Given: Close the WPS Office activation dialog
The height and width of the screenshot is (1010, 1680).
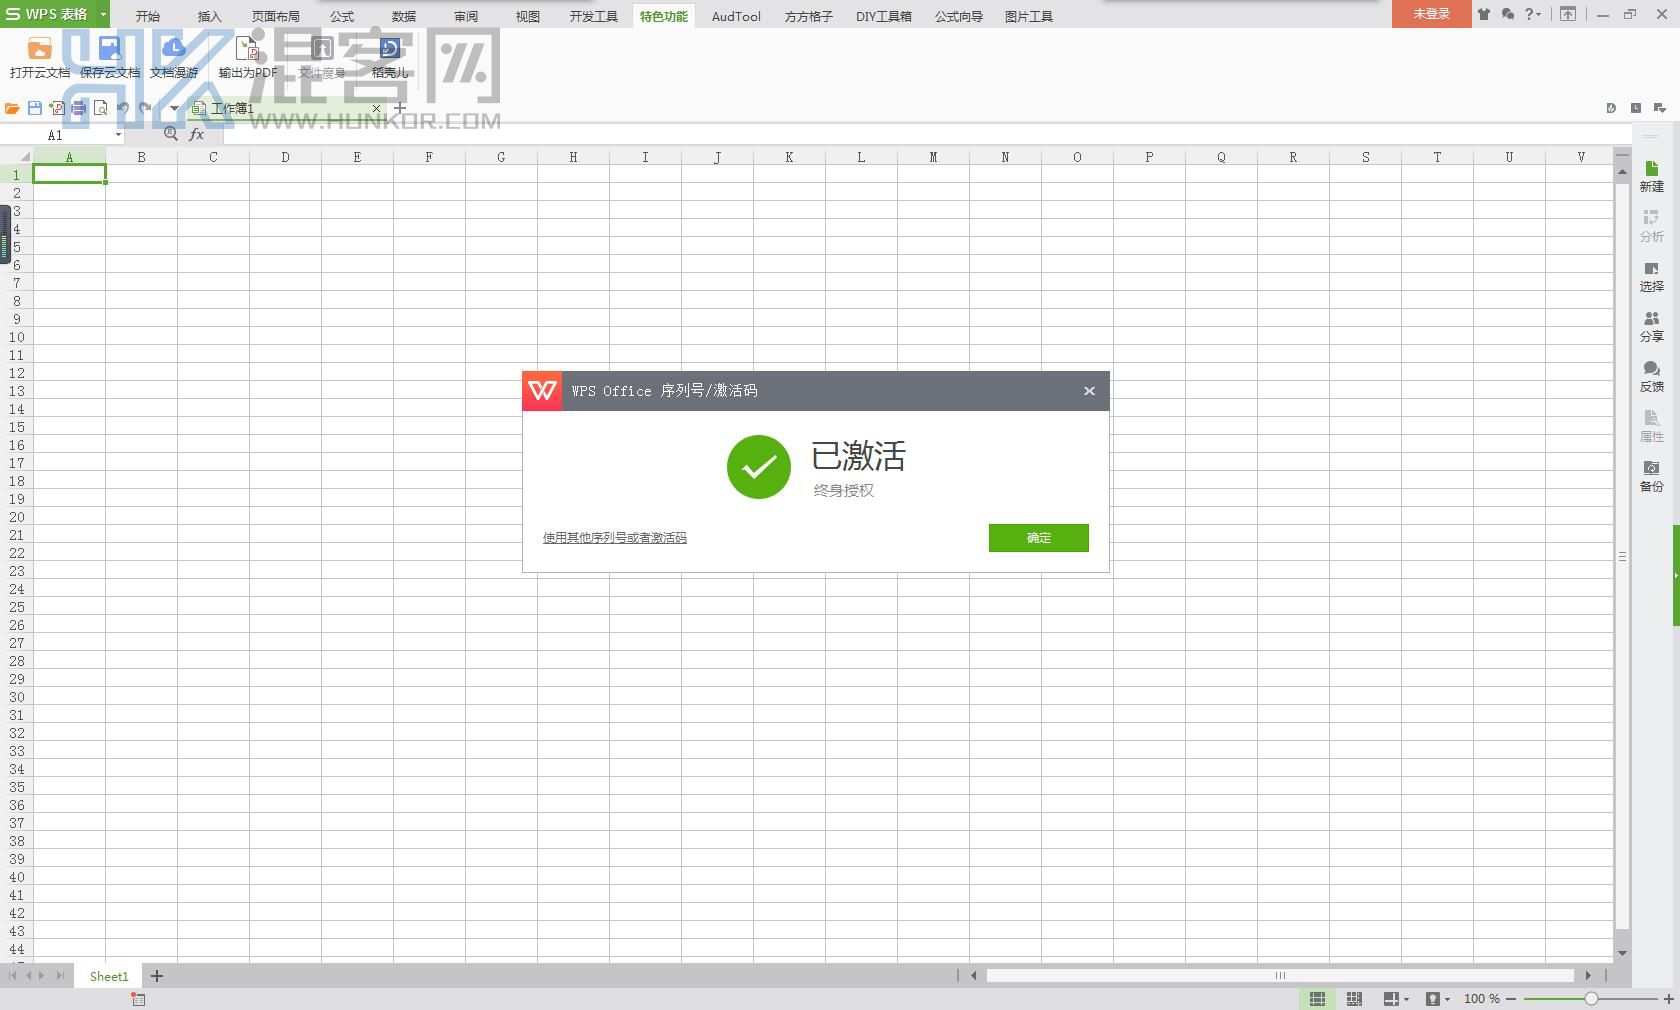Looking at the screenshot, I should pyautogui.click(x=1089, y=391).
